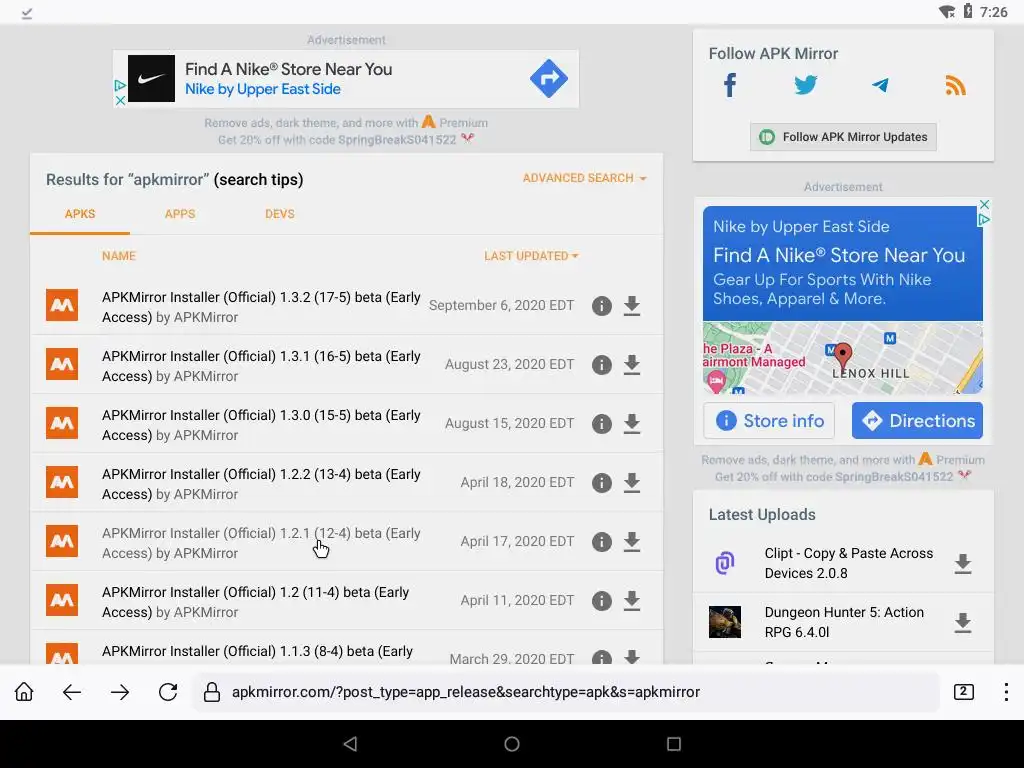Open APK Mirror Twitter icon
This screenshot has height=768, width=1024.
pyautogui.click(x=805, y=85)
